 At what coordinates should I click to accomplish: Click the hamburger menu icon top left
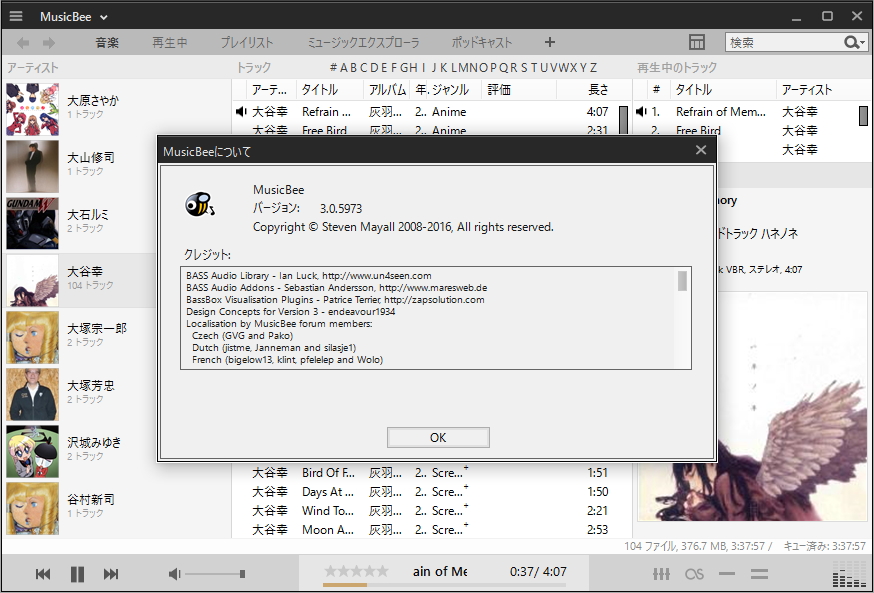pos(15,16)
